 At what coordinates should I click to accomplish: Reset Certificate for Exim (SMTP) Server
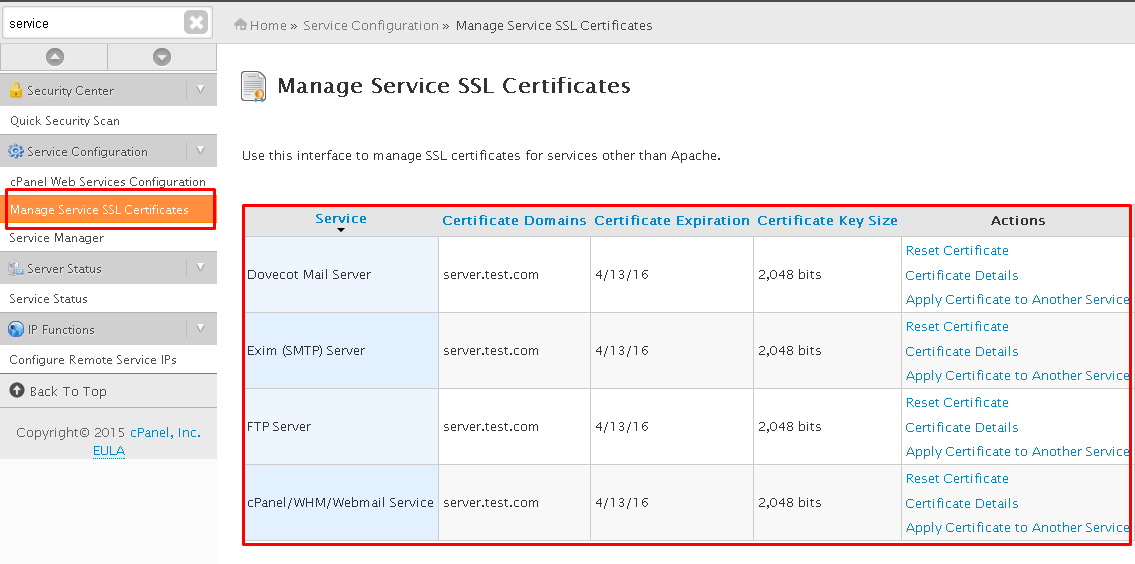click(x=957, y=327)
